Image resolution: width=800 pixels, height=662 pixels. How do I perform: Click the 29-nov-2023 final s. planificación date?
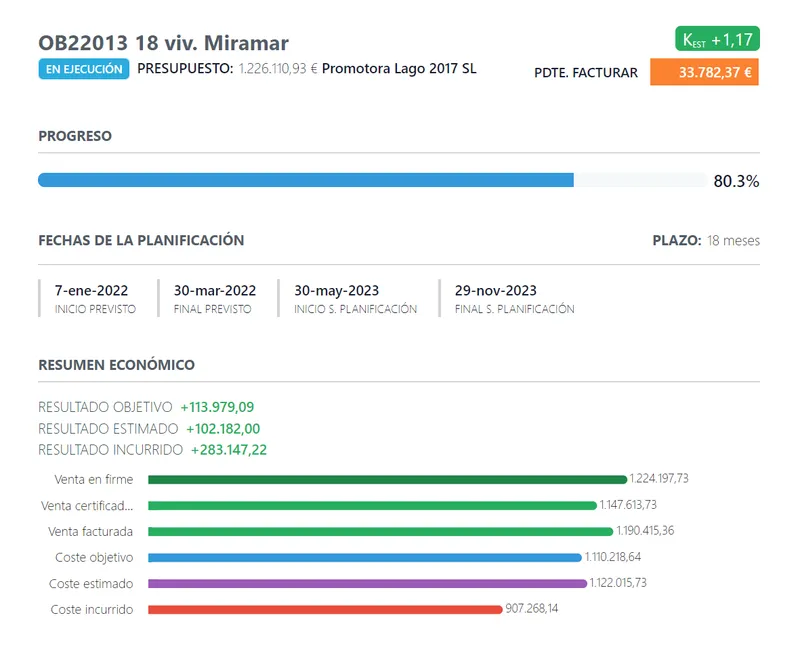coord(495,290)
